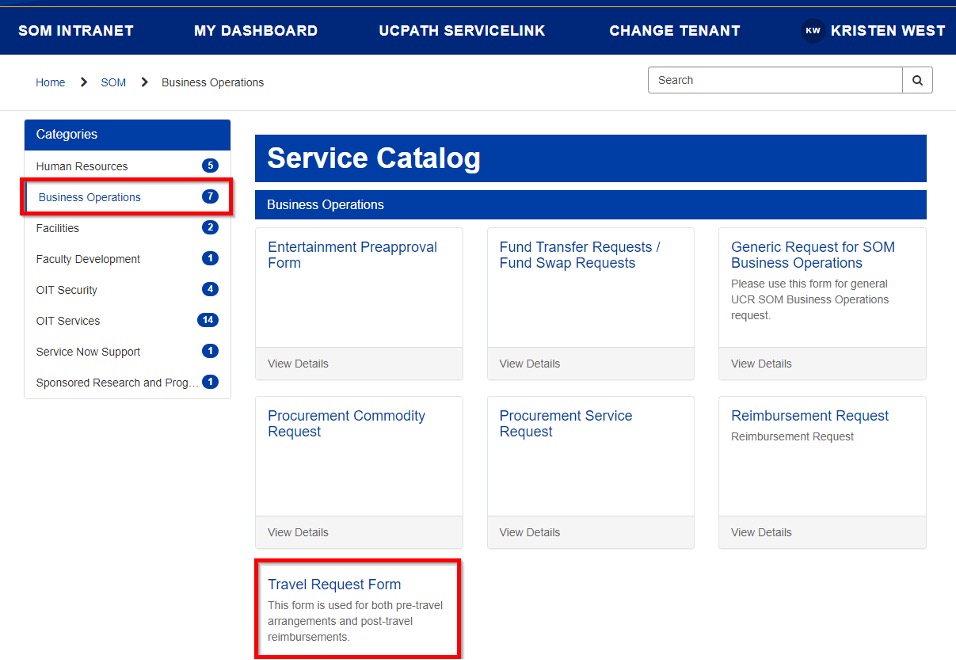Click the search magnifier icon button
This screenshot has height=660, width=956.
(x=917, y=81)
